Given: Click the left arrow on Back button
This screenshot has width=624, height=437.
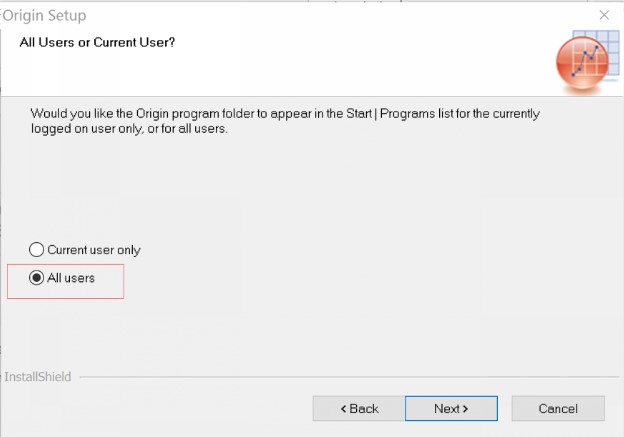Looking at the screenshot, I should [344, 408].
